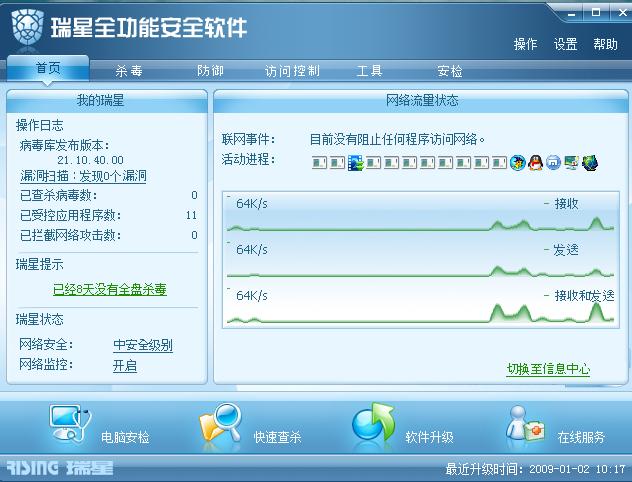Click the 软件升级 button label

coord(429,437)
